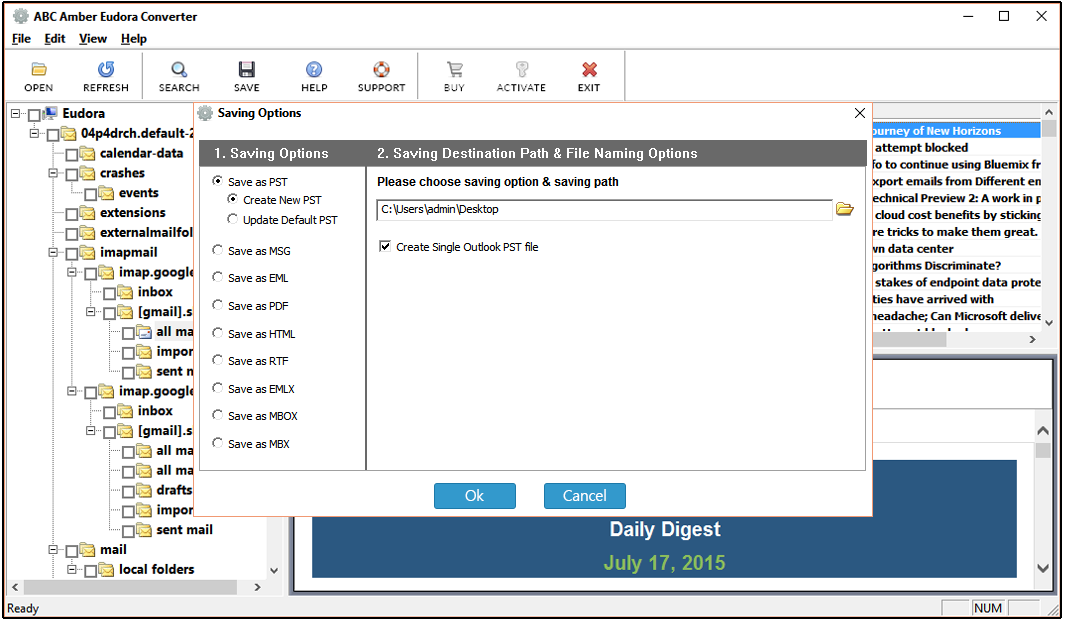1066x620 pixels.
Task: Click the local folders icon
Action: [107, 570]
